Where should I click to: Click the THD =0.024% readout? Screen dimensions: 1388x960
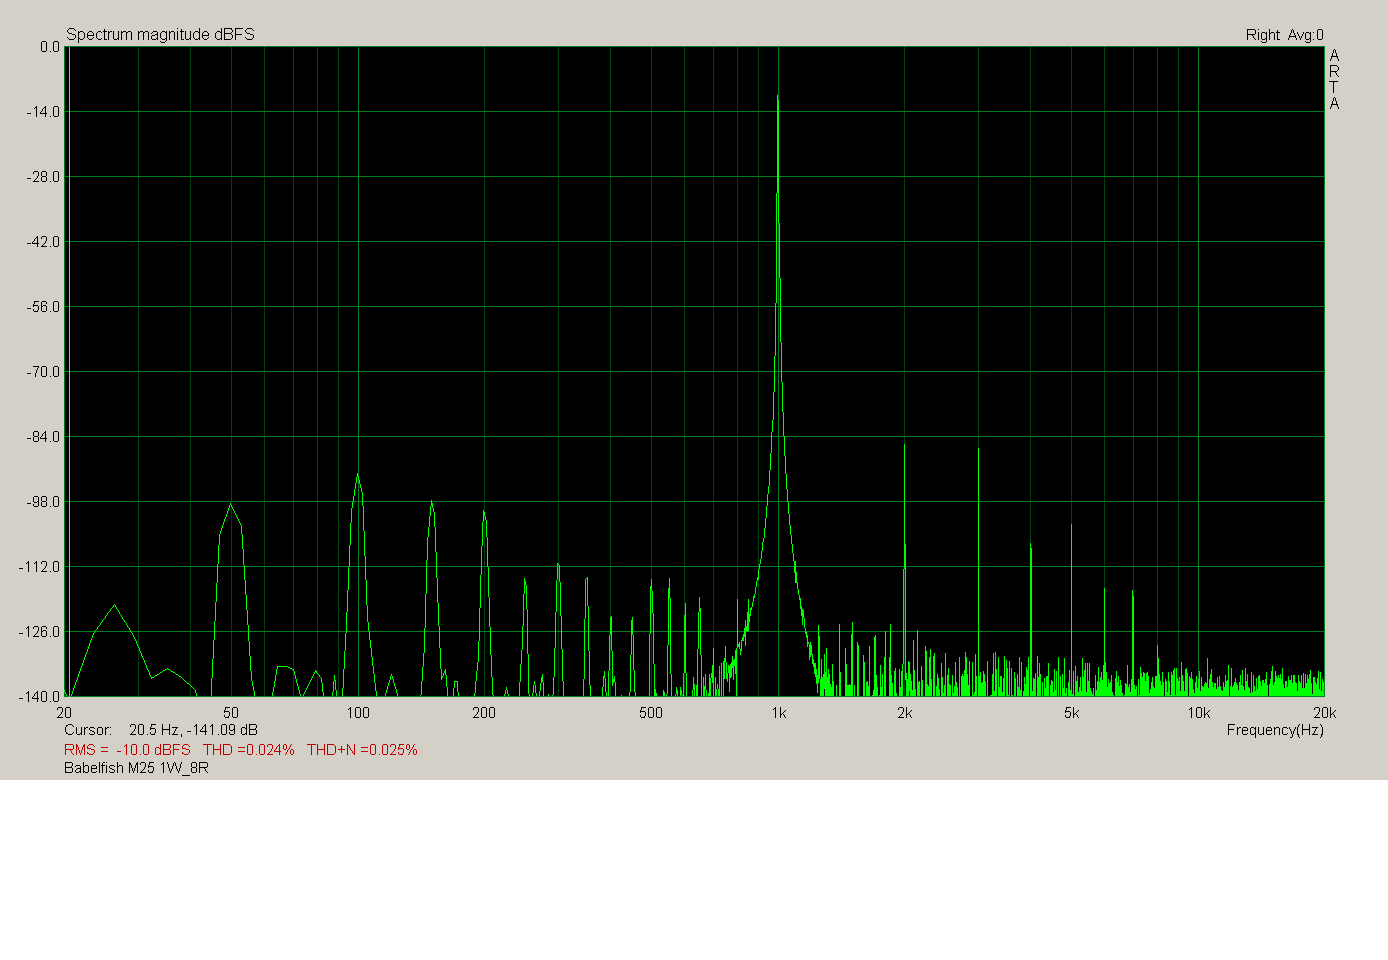tap(248, 749)
